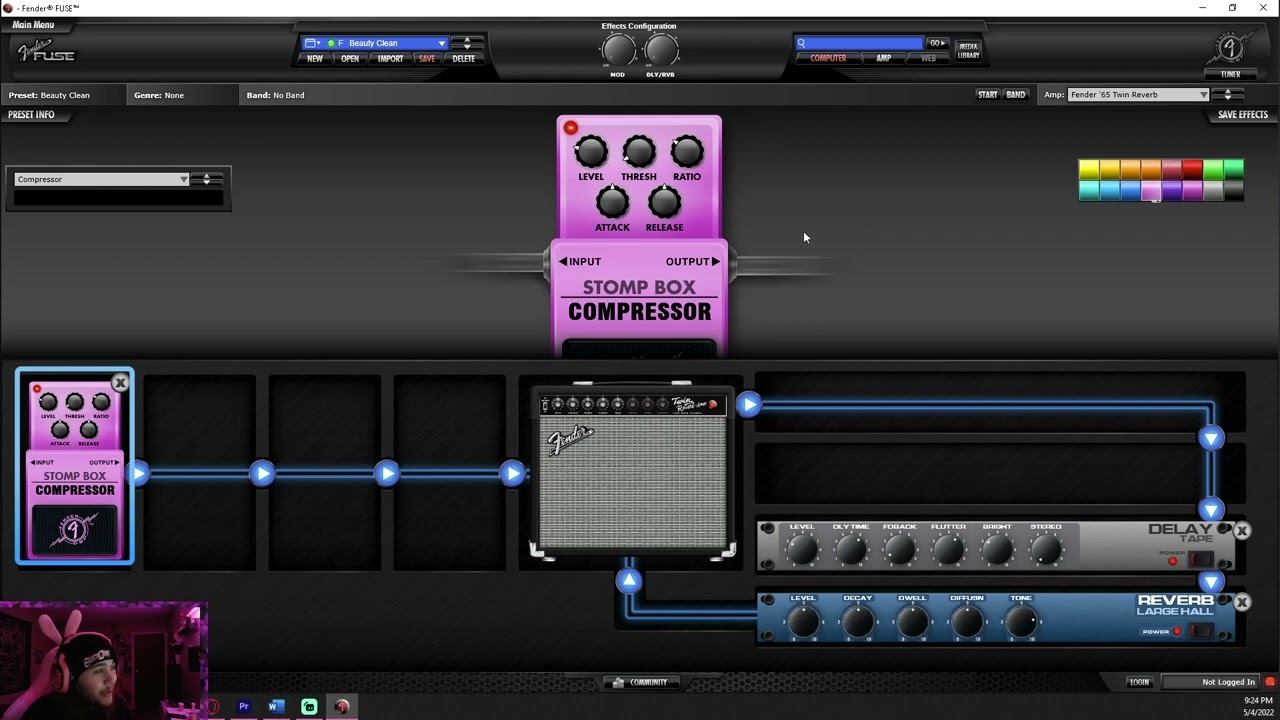Click the RATIO knob on the large Compressor pedal
Screen dimensions: 1280x720
click(x=687, y=152)
